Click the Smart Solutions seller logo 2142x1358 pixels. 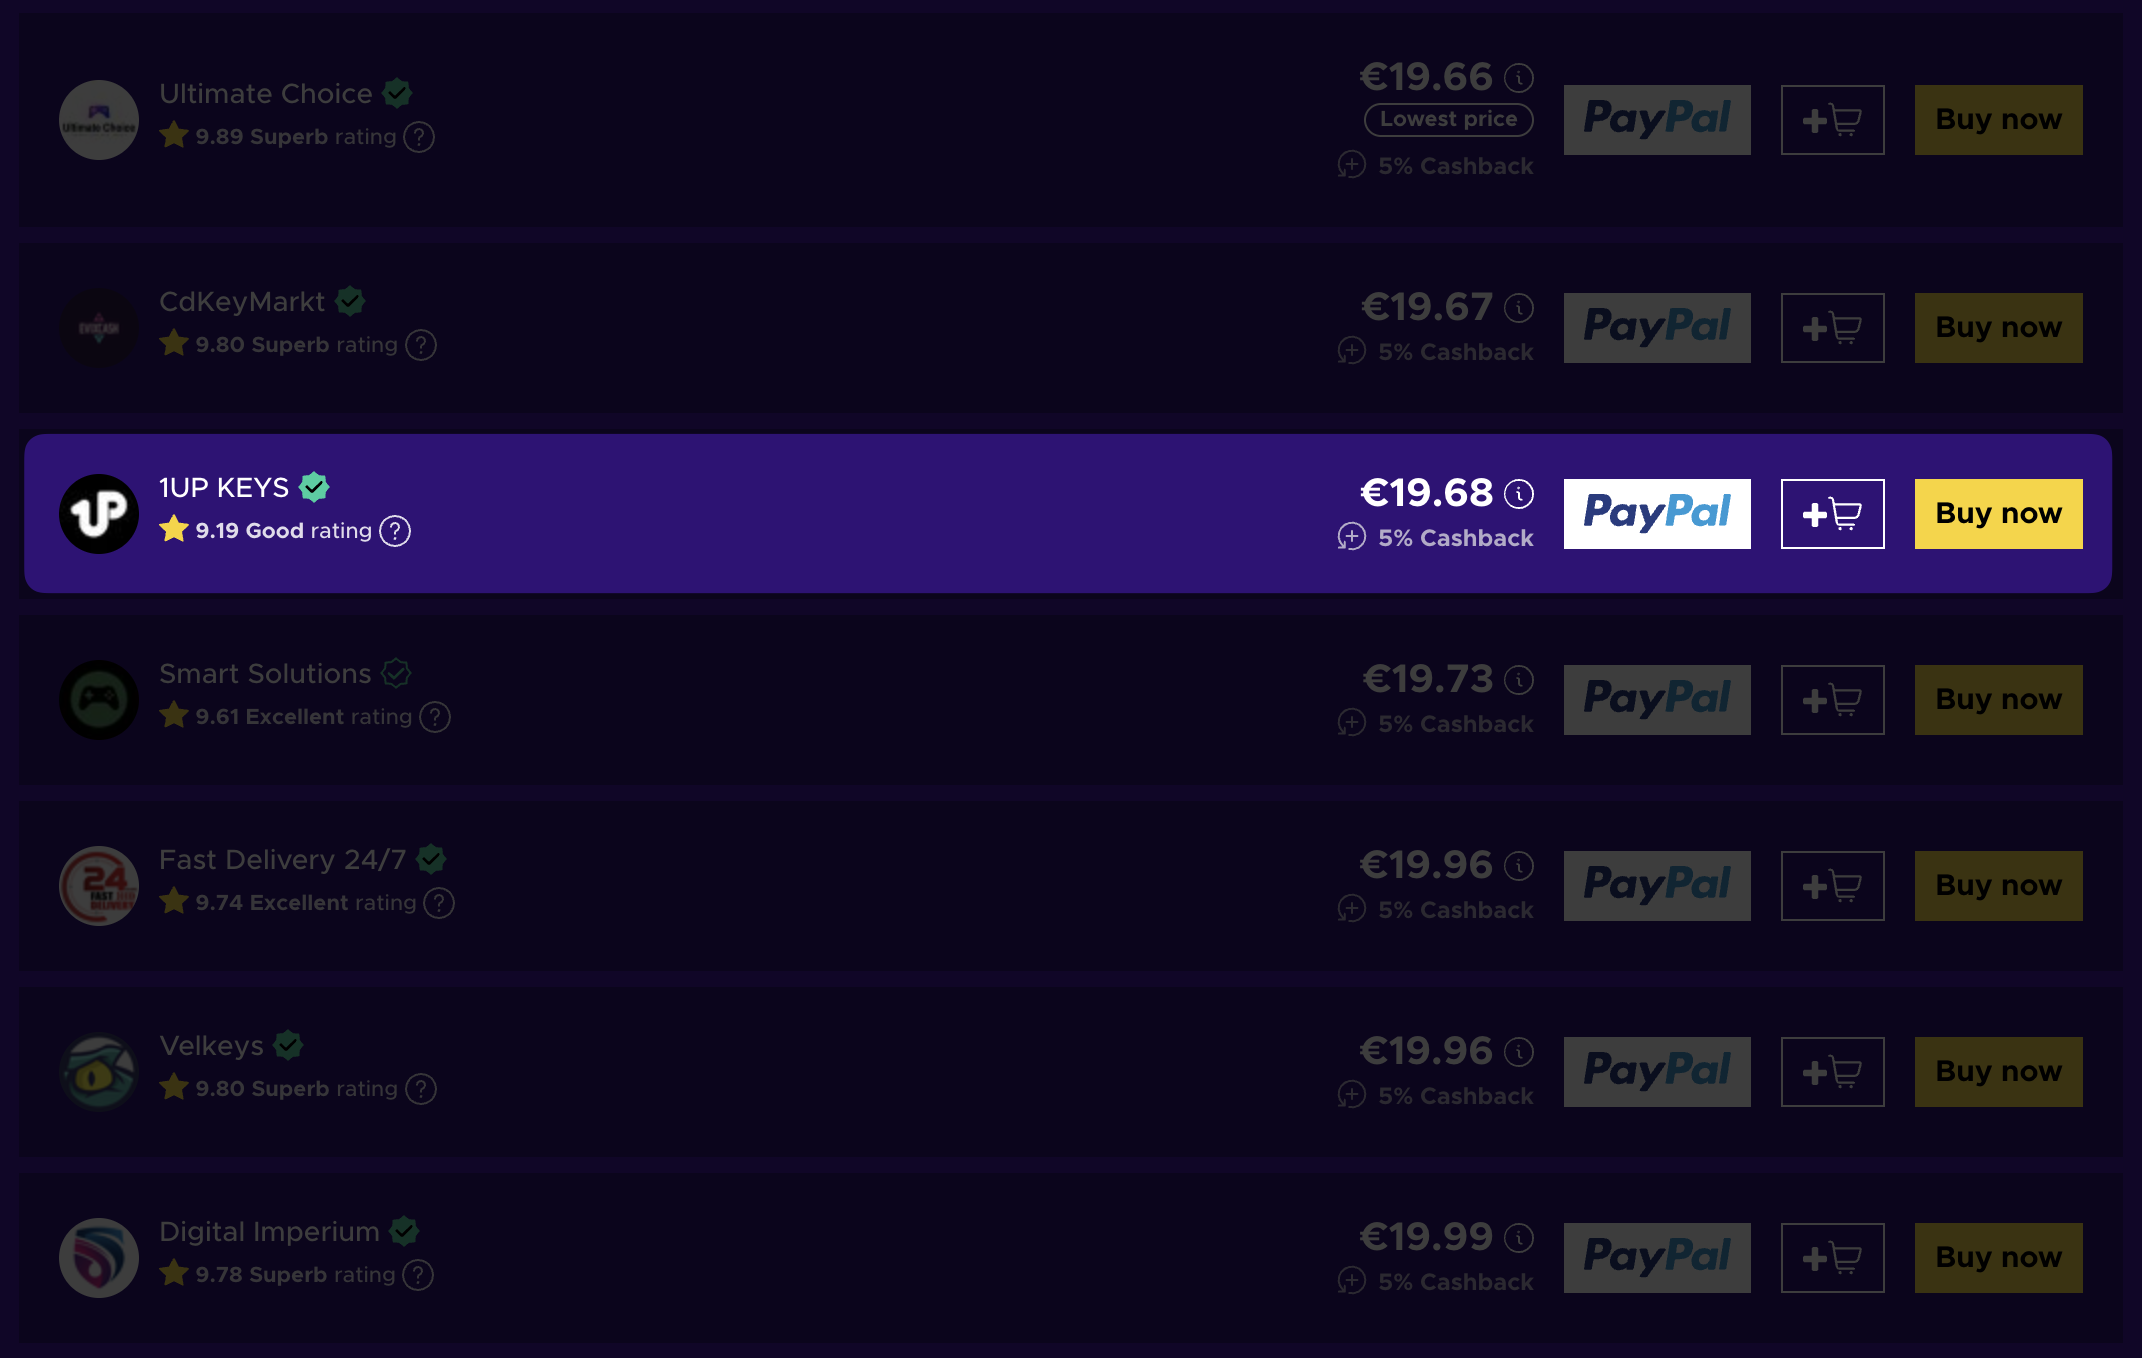pyautogui.click(x=99, y=700)
